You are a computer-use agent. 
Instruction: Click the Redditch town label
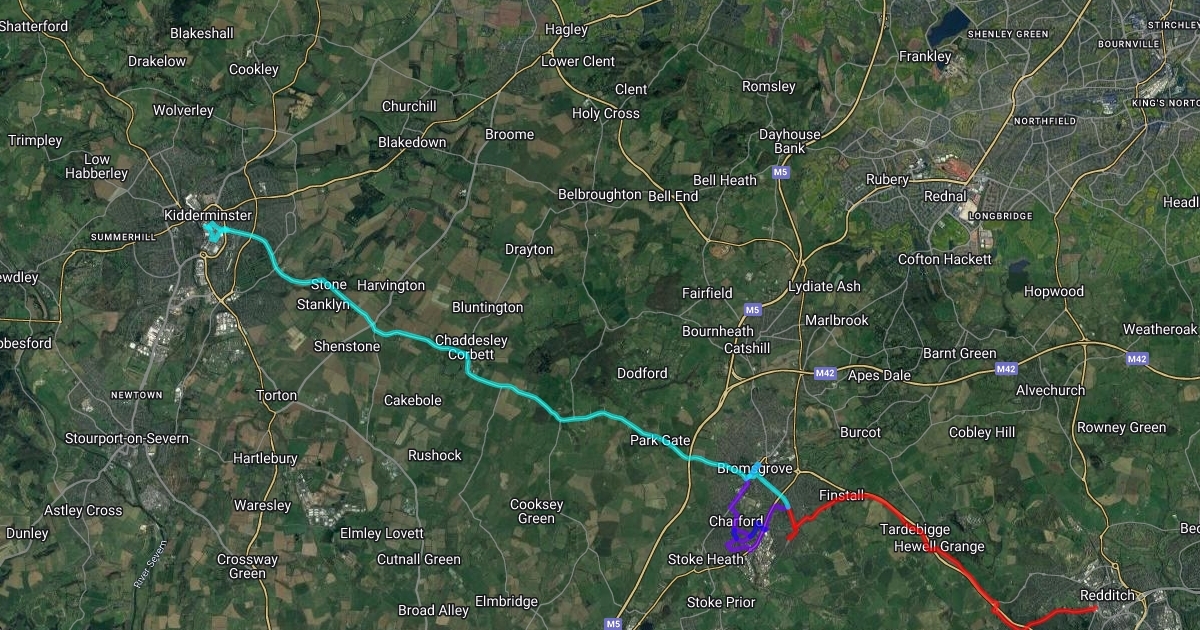click(1108, 594)
